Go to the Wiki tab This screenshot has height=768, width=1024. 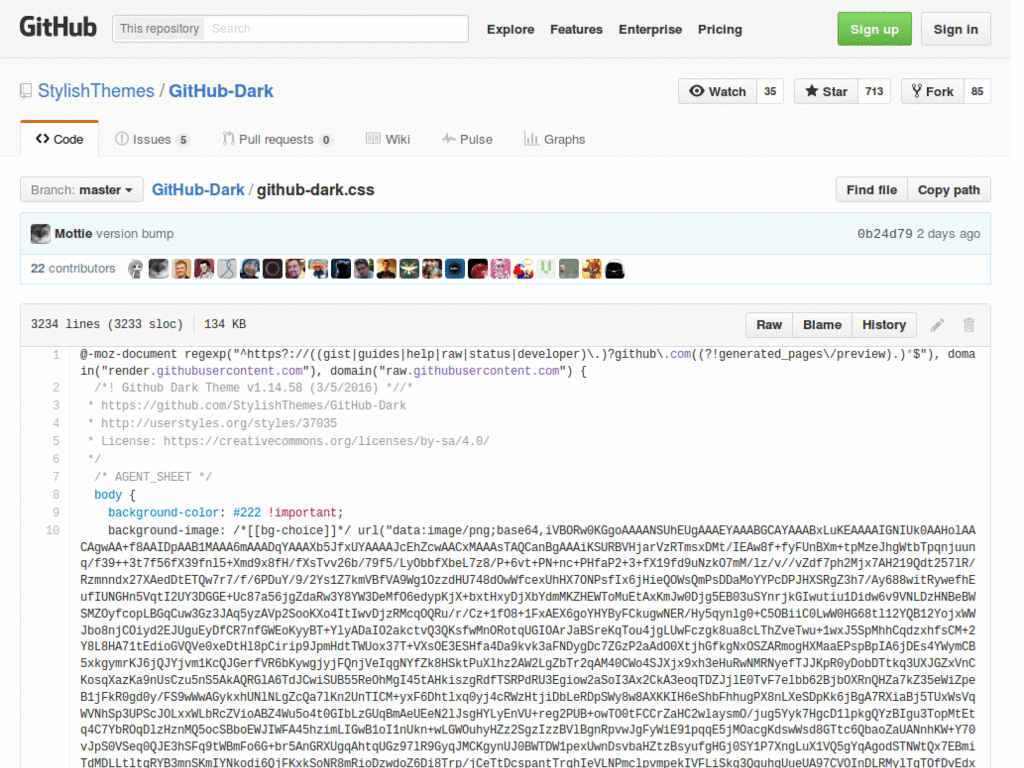pos(388,139)
